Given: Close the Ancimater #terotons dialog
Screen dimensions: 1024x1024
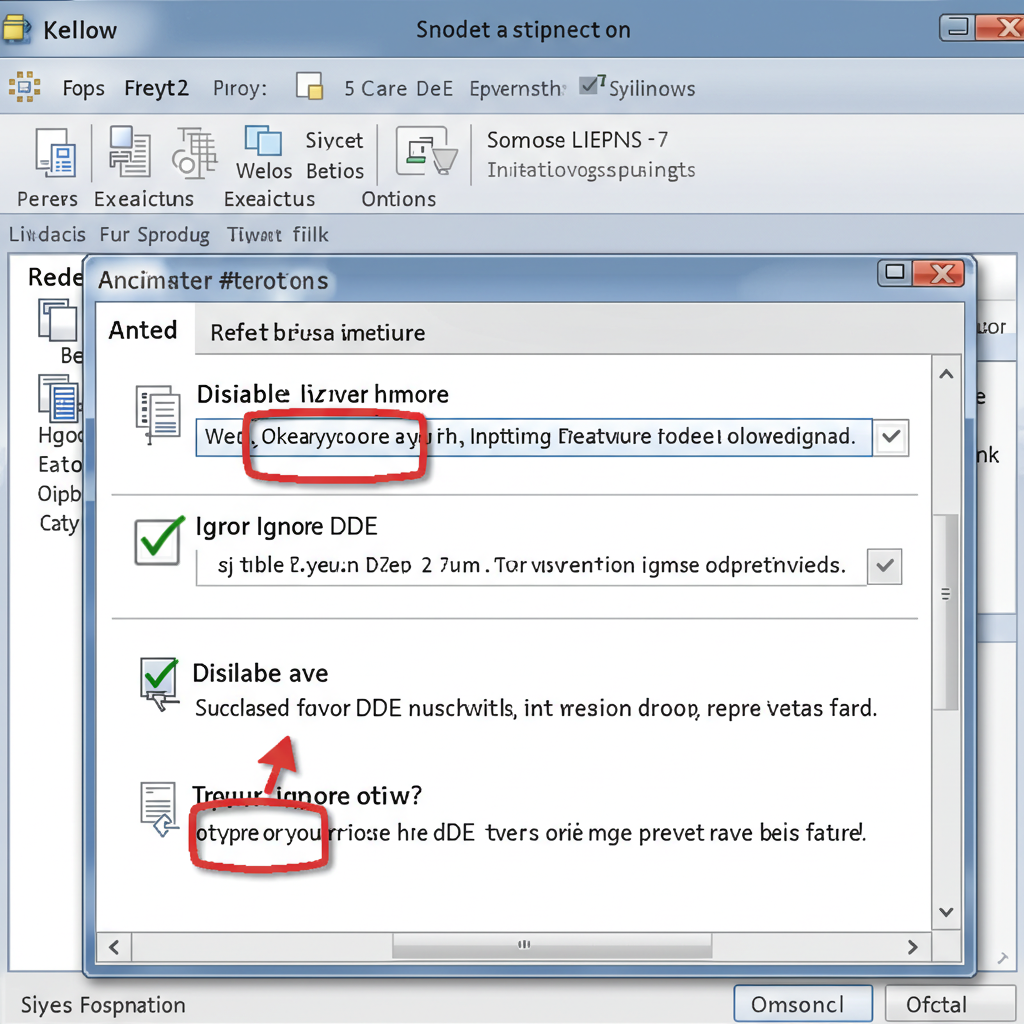Looking at the screenshot, I should click(x=938, y=273).
